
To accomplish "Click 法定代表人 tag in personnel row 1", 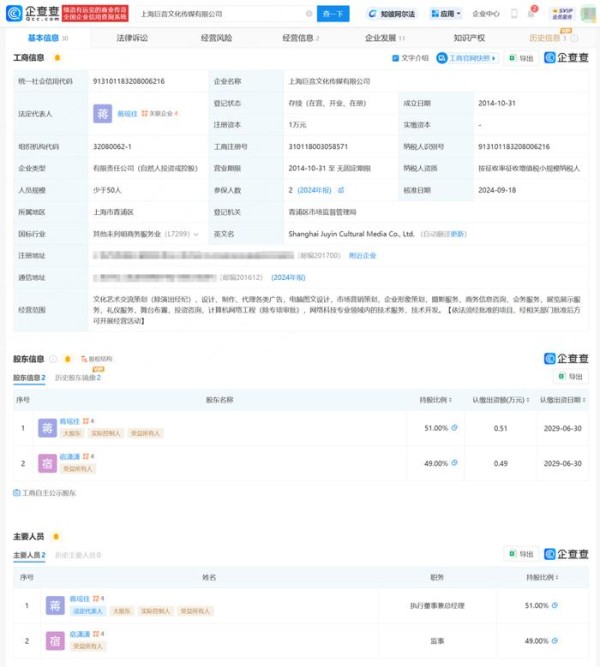I will 88,611.
